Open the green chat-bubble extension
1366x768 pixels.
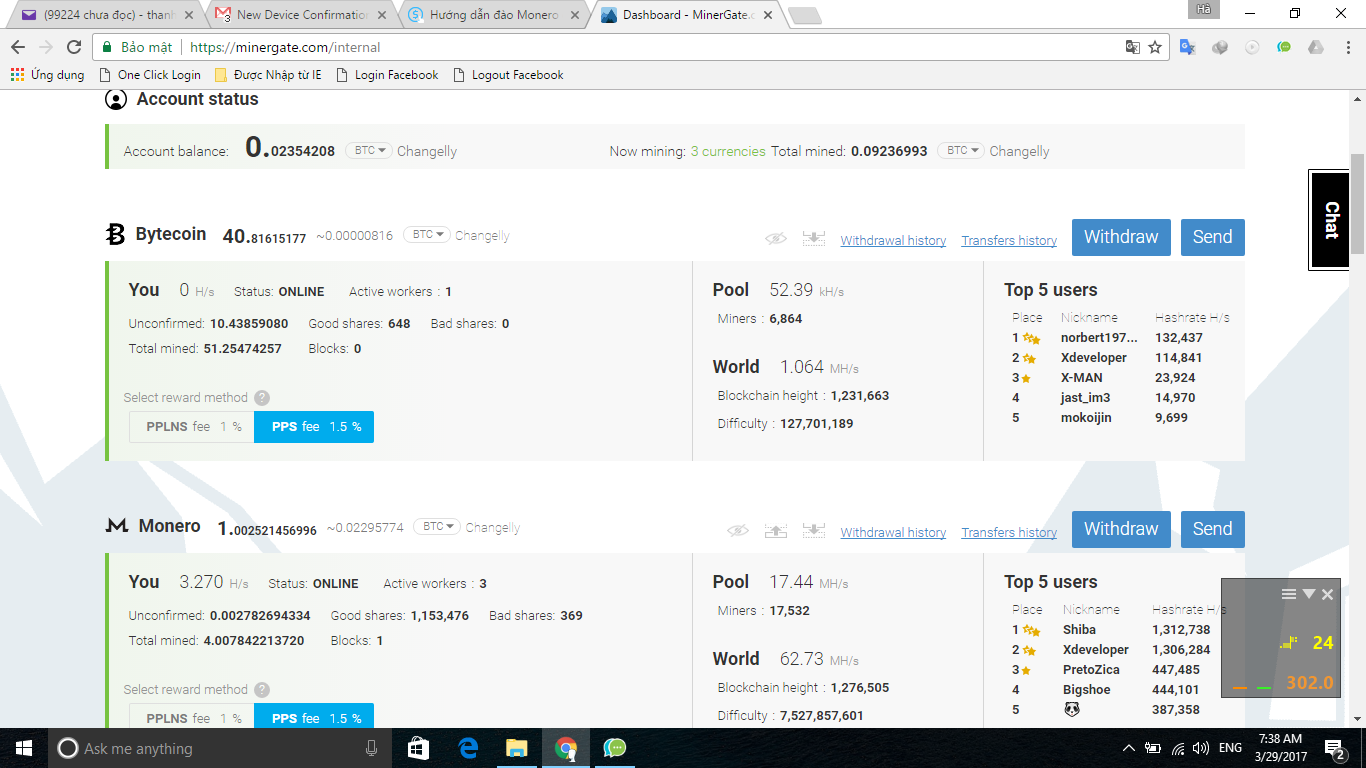(1284, 47)
